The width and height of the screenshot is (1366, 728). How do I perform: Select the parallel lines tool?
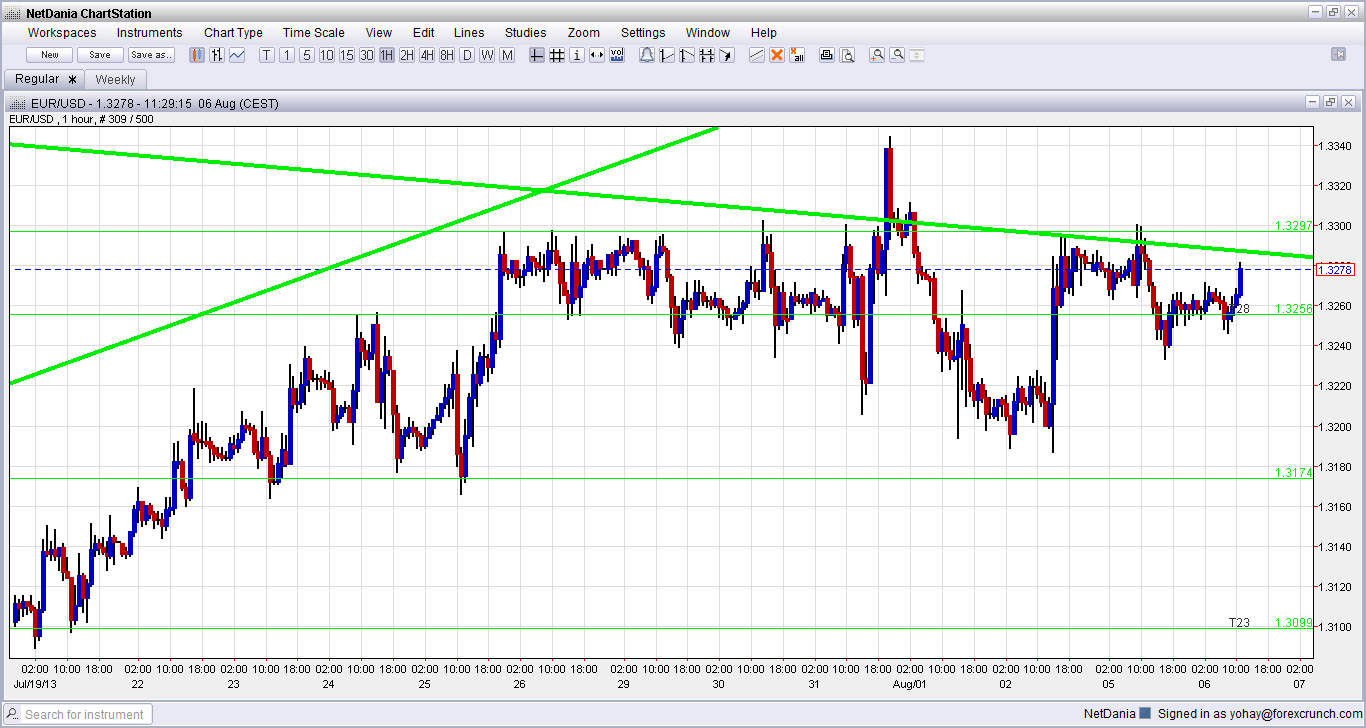pos(757,55)
